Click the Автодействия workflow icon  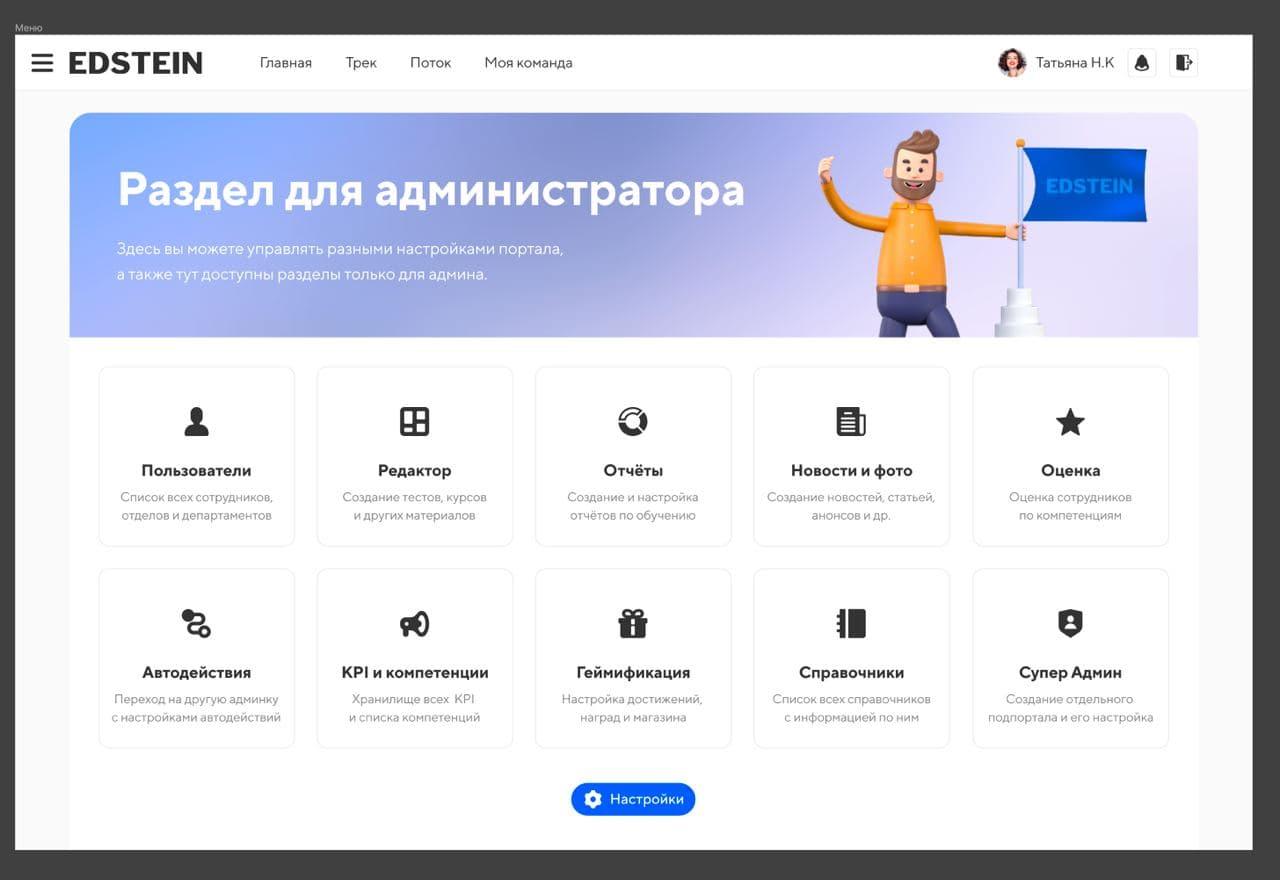pos(197,624)
